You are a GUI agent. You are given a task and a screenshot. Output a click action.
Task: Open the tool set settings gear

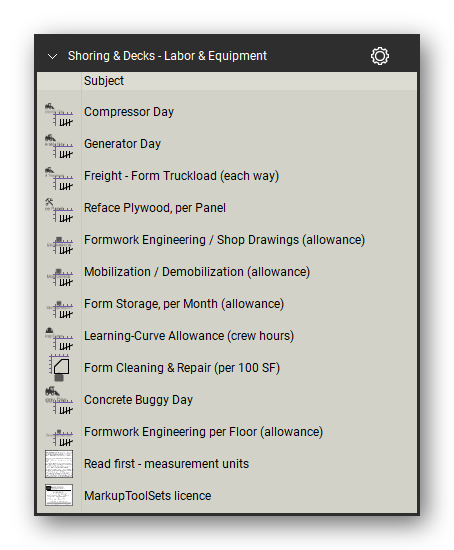pos(380,56)
